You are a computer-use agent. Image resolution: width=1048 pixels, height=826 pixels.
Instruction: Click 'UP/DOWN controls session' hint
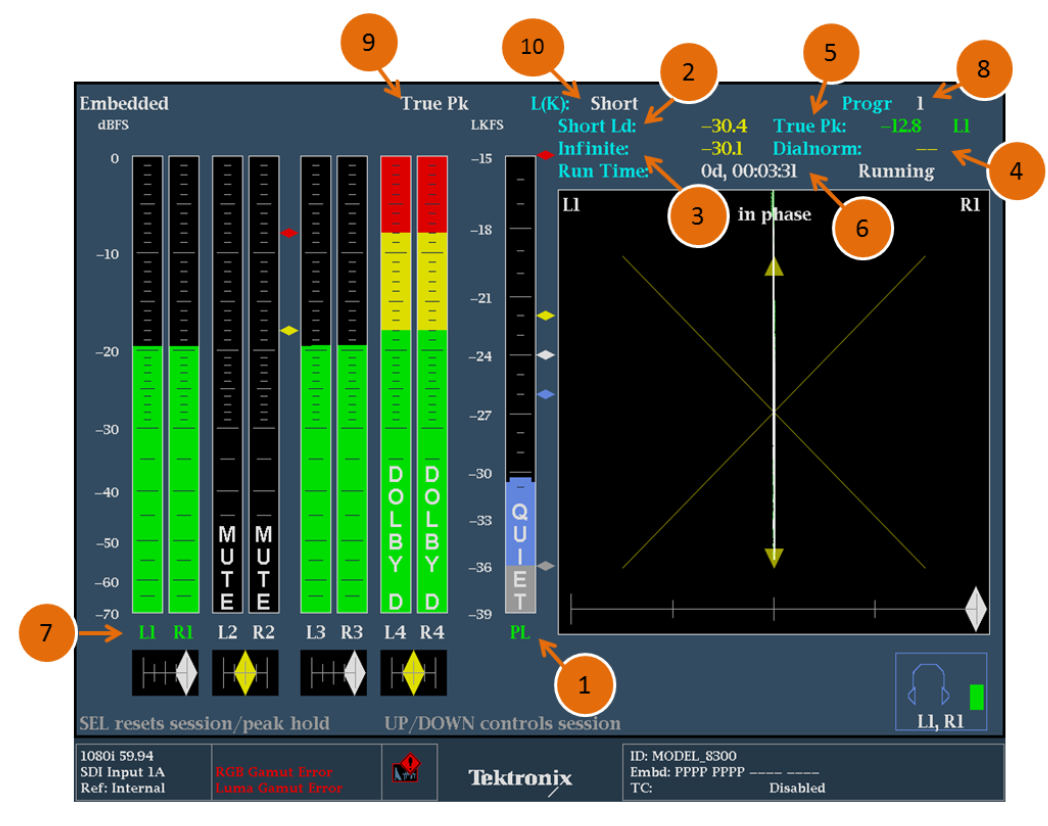503,724
